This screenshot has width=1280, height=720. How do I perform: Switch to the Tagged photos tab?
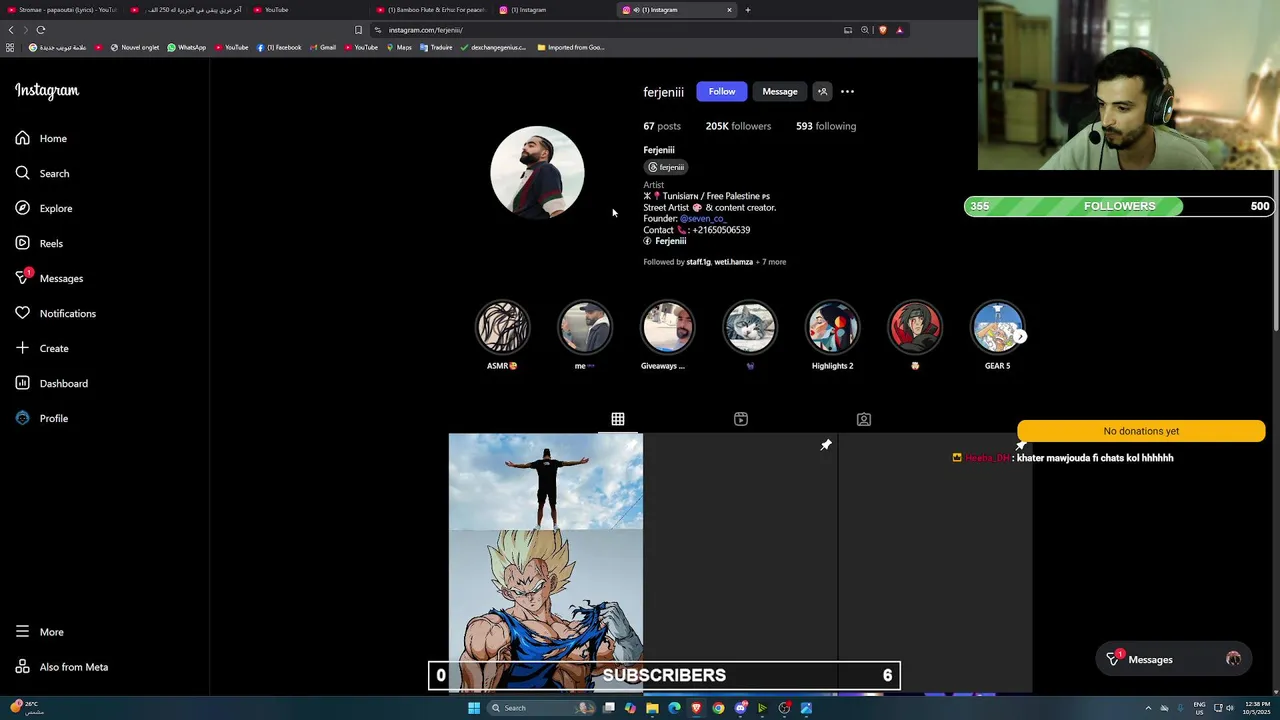pyautogui.click(x=864, y=419)
